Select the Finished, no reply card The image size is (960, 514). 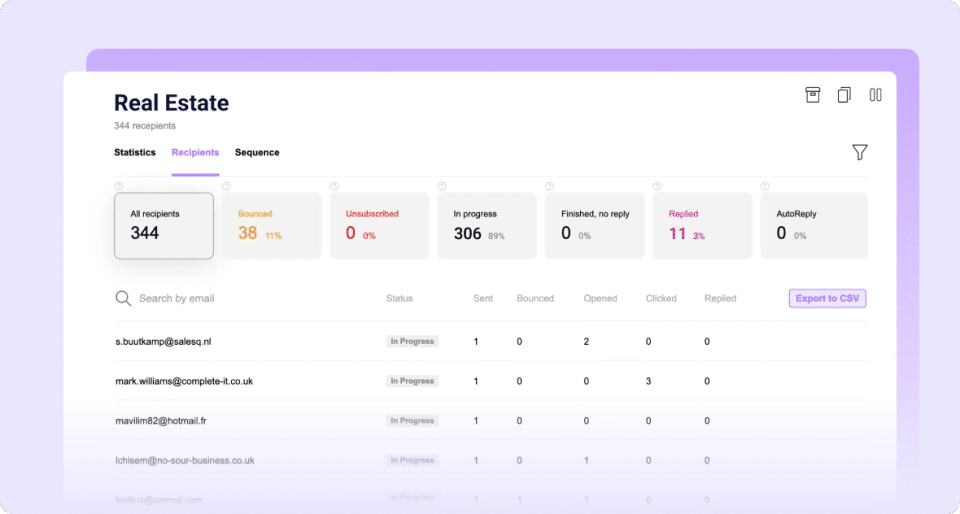[594, 226]
